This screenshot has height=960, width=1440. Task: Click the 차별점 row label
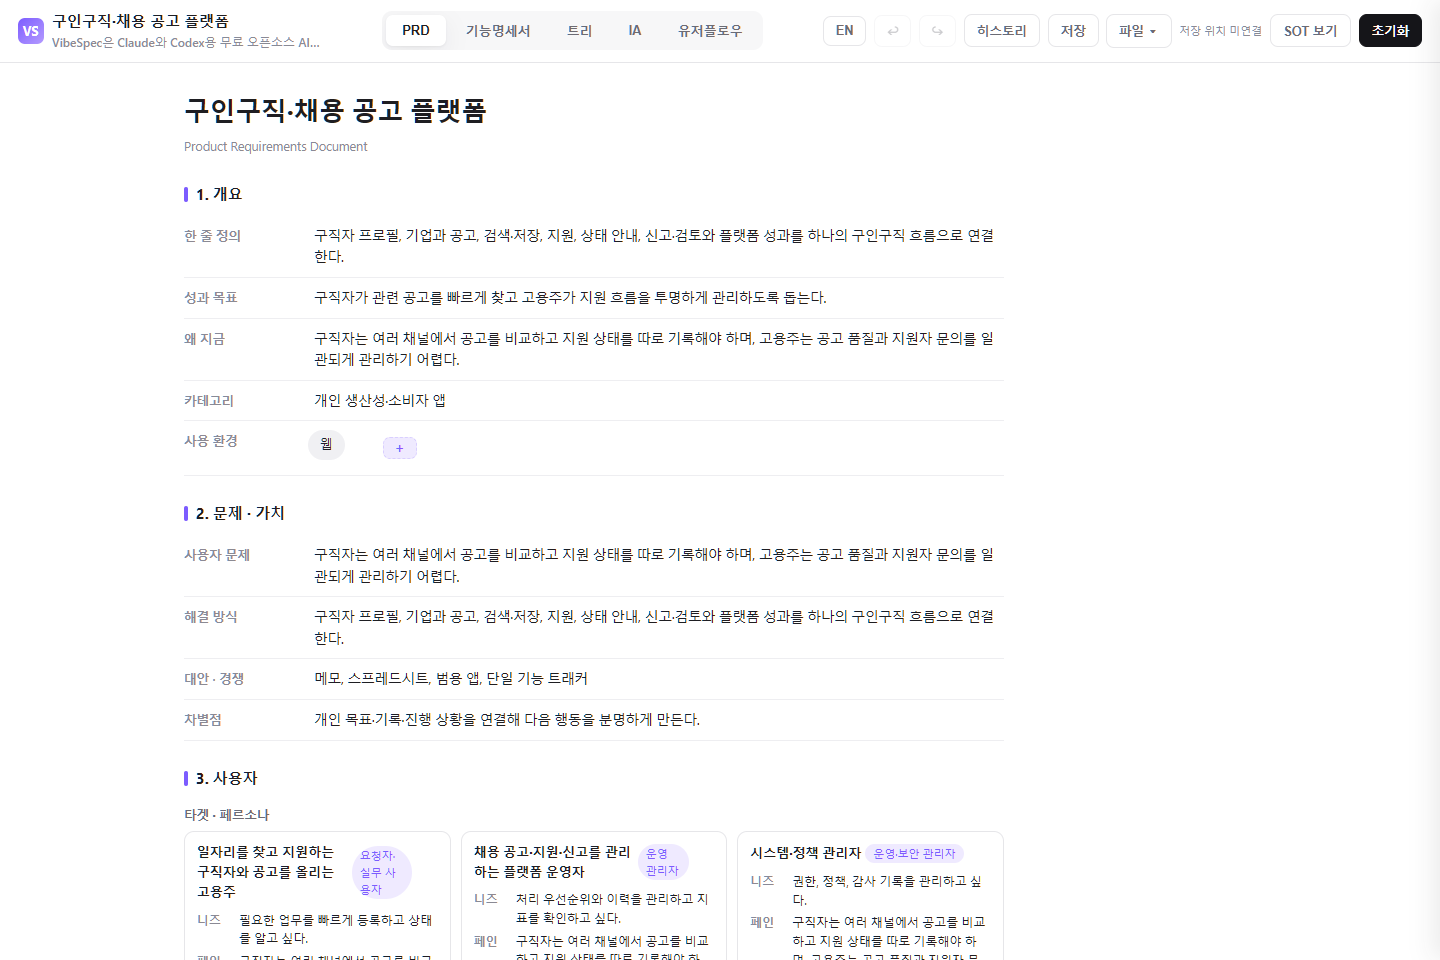(203, 720)
